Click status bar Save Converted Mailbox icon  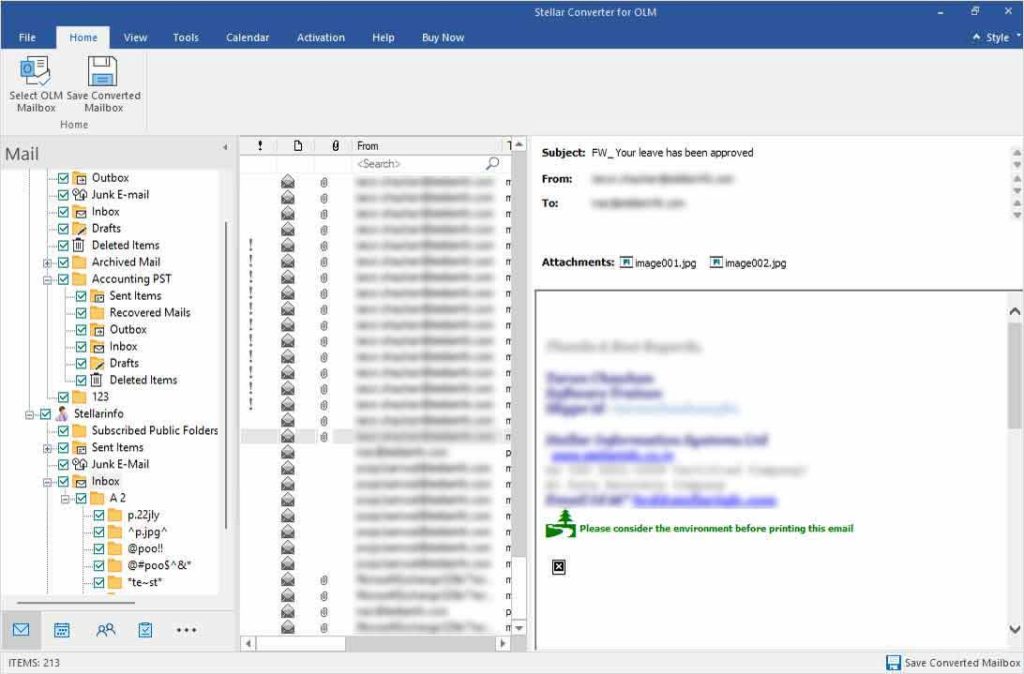coord(893,663)
